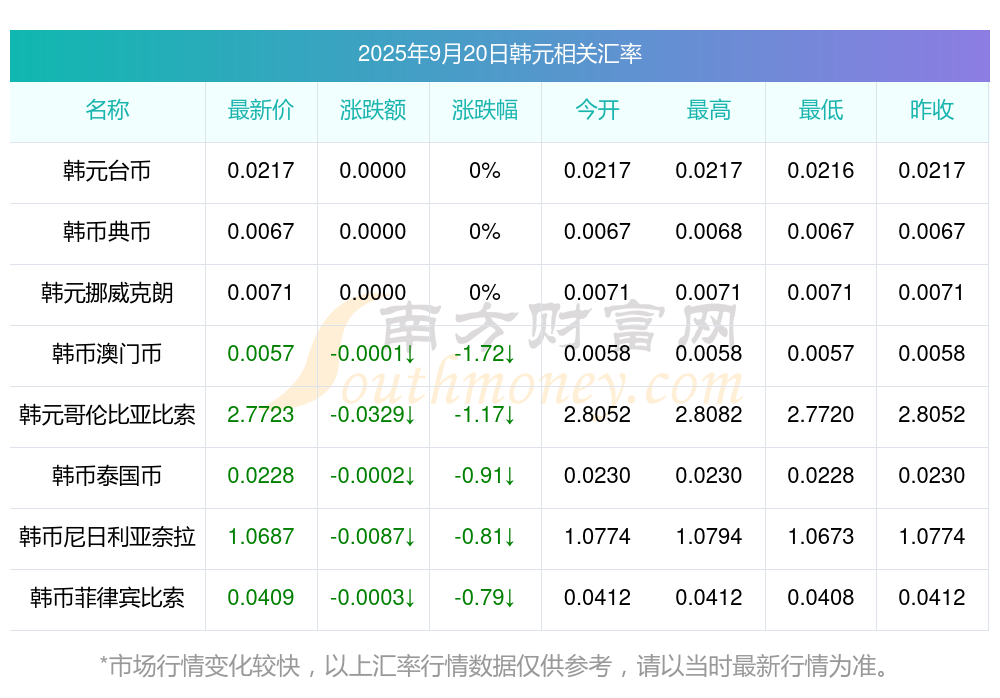Click previous close 0.0412 in 昨收 column
This screenshot has width=1000, height=698.
click(x=932, y=598)
